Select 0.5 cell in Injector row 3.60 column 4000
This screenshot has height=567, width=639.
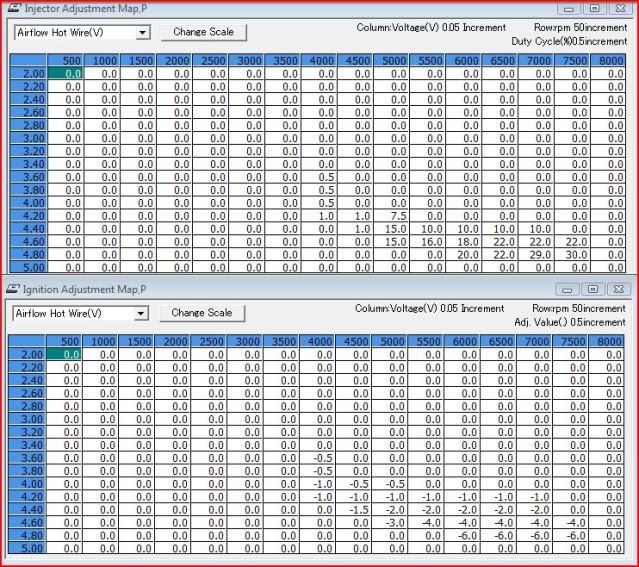click(319, 177)
